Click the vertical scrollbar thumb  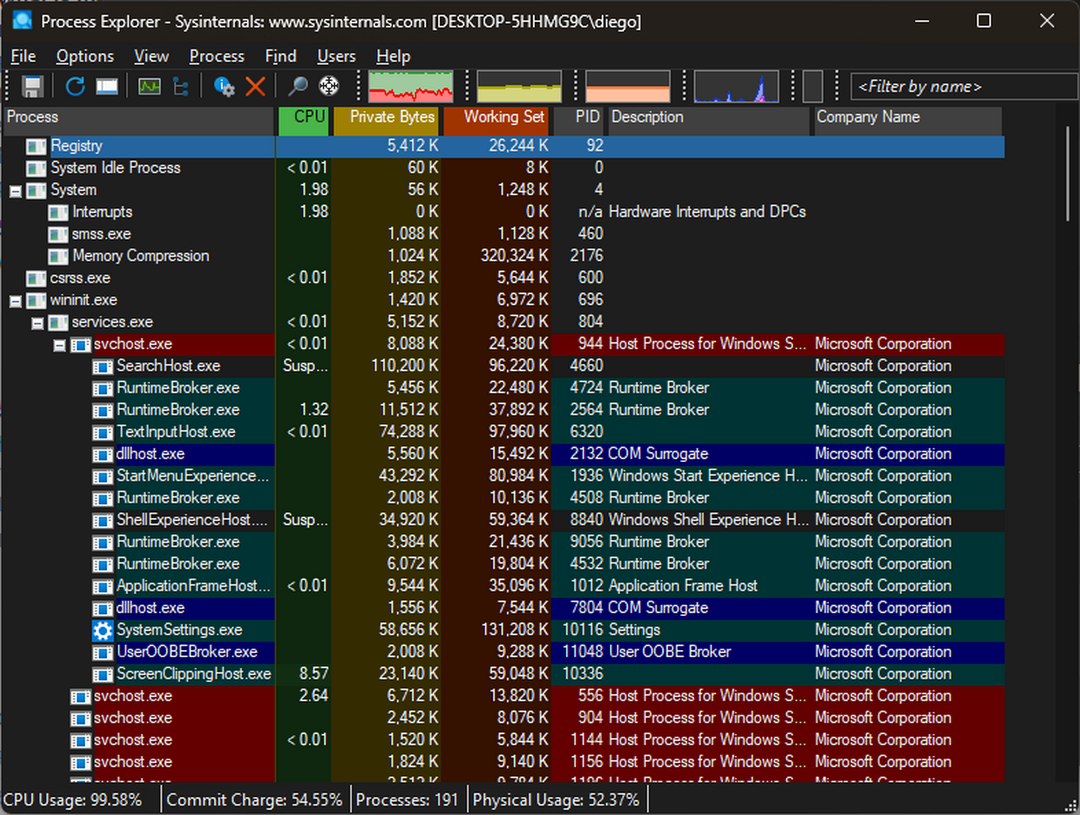point(1068,174)
